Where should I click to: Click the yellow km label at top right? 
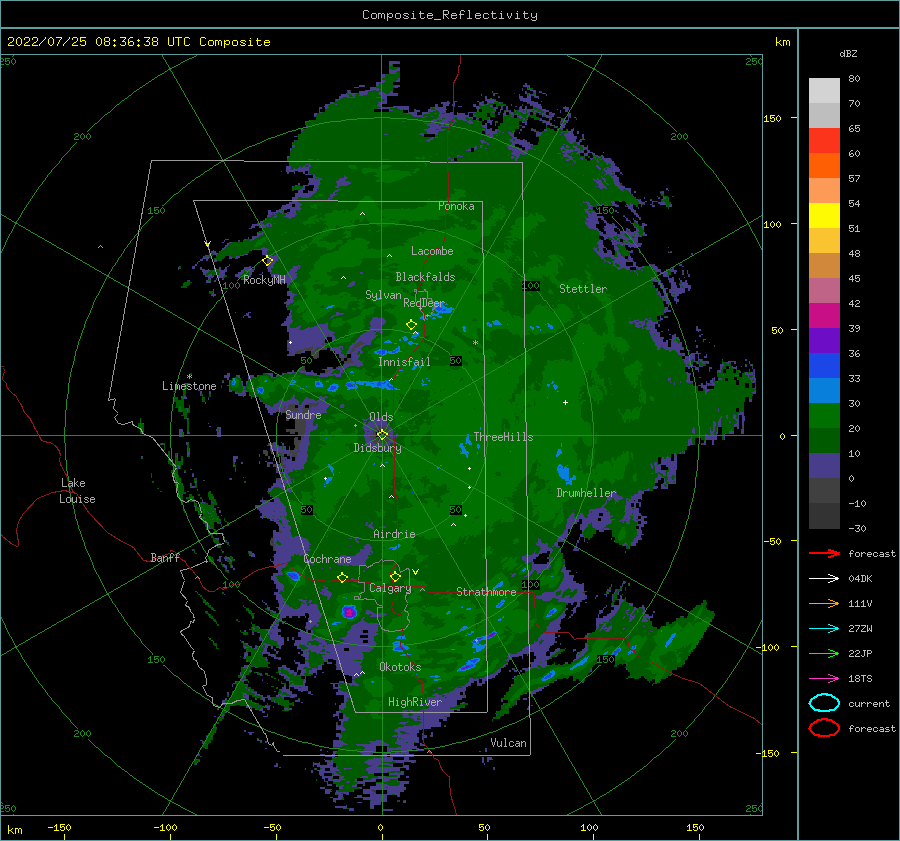[782, 42]
